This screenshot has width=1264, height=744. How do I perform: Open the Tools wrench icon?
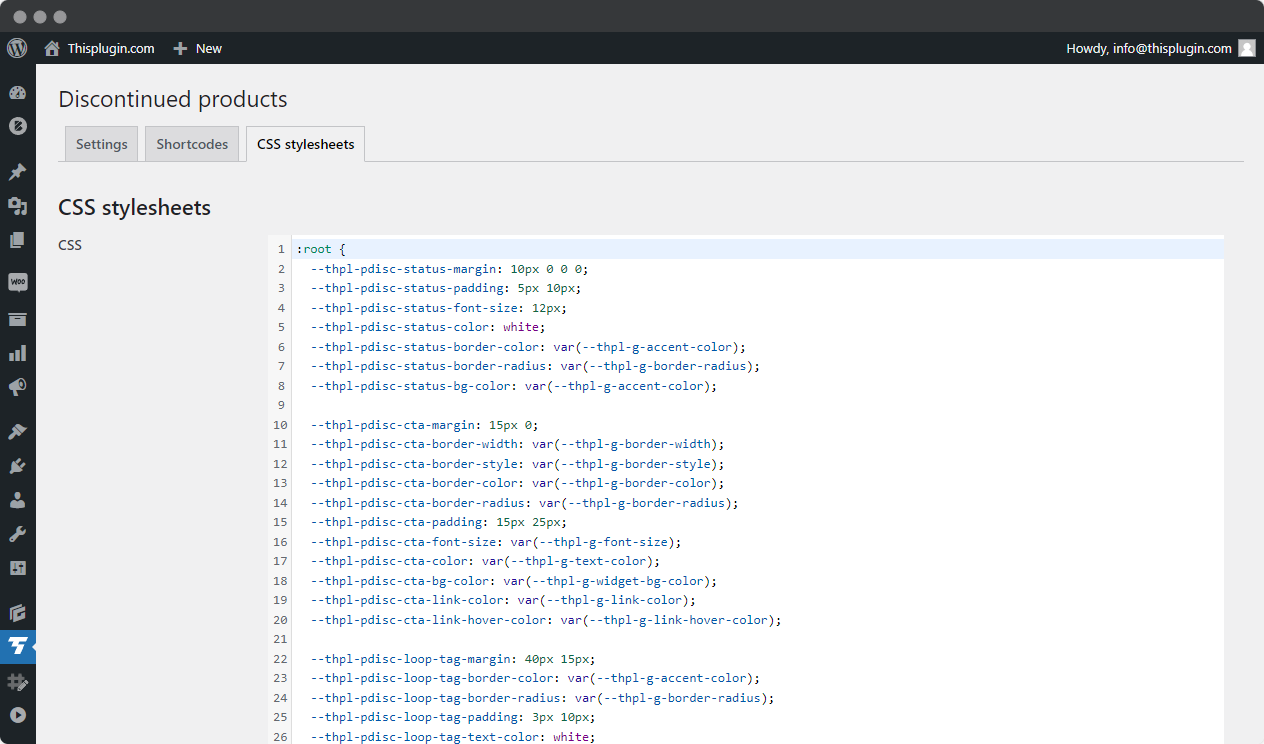point(17,534)
